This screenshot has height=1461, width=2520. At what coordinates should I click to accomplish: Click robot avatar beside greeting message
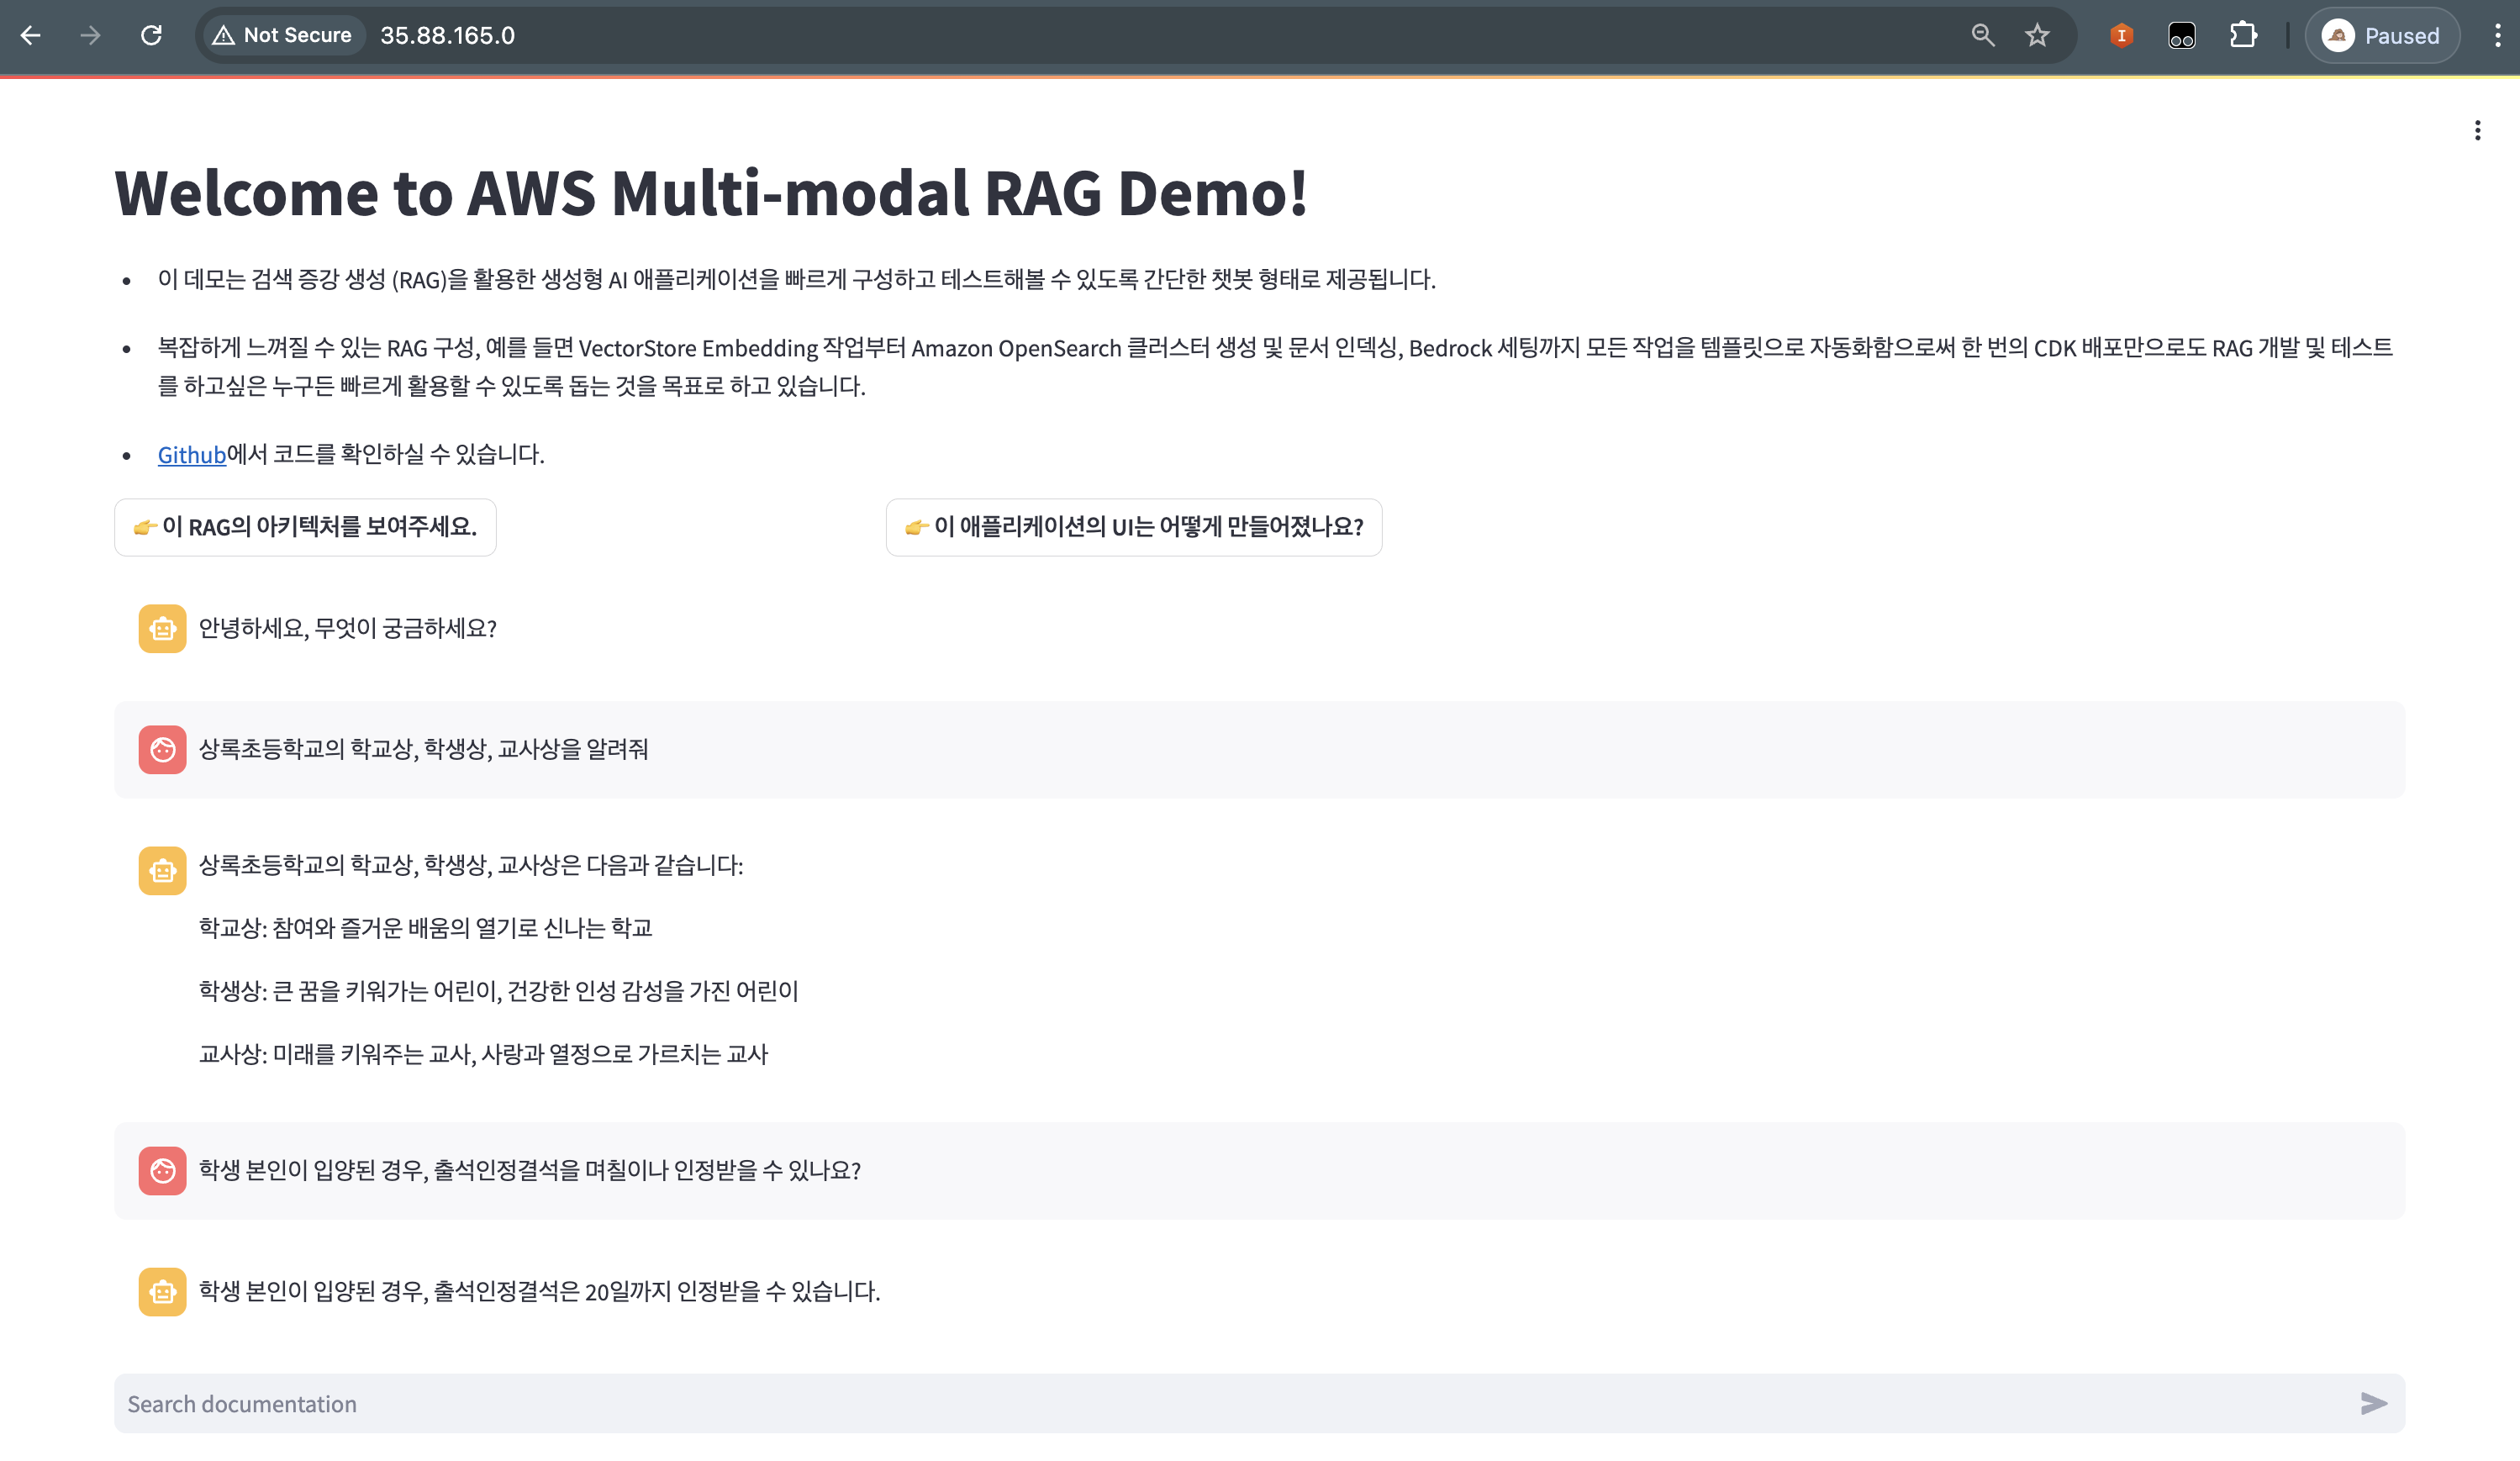point(162,628)
